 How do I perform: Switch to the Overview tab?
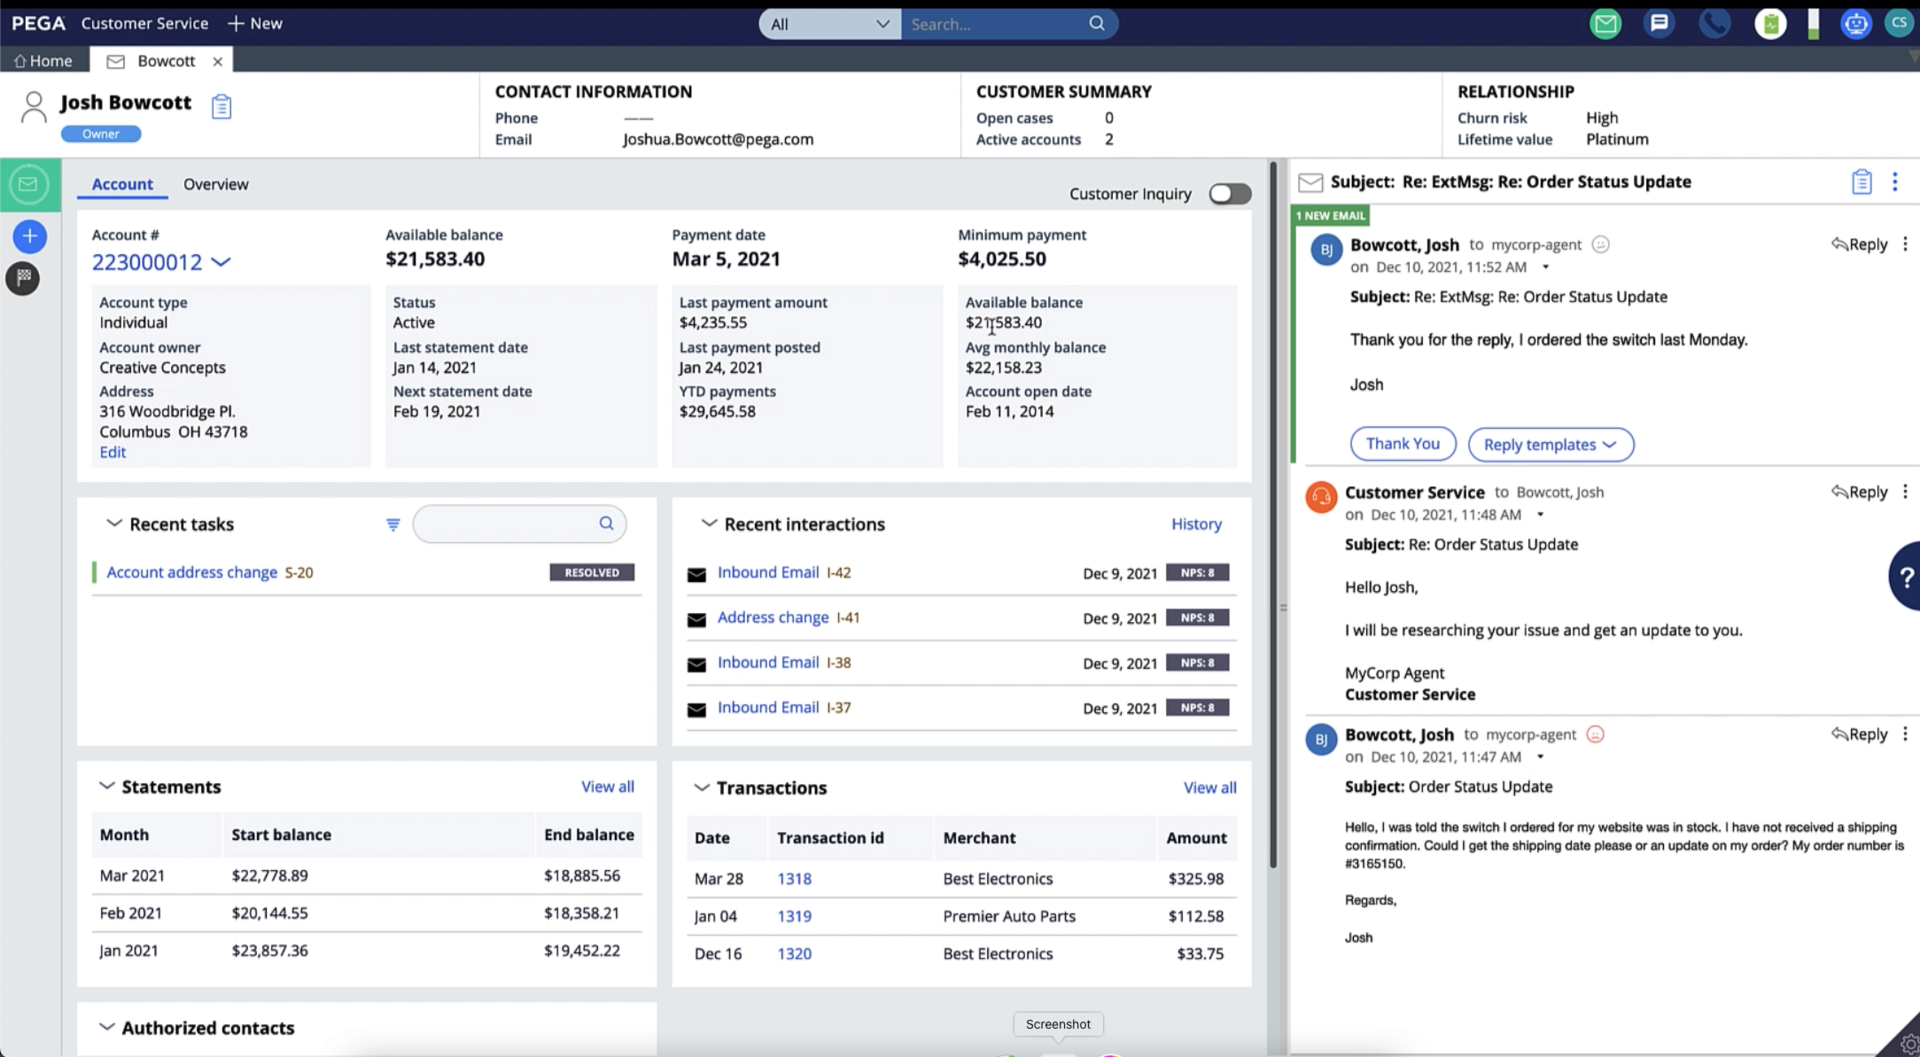pos(215,185)
